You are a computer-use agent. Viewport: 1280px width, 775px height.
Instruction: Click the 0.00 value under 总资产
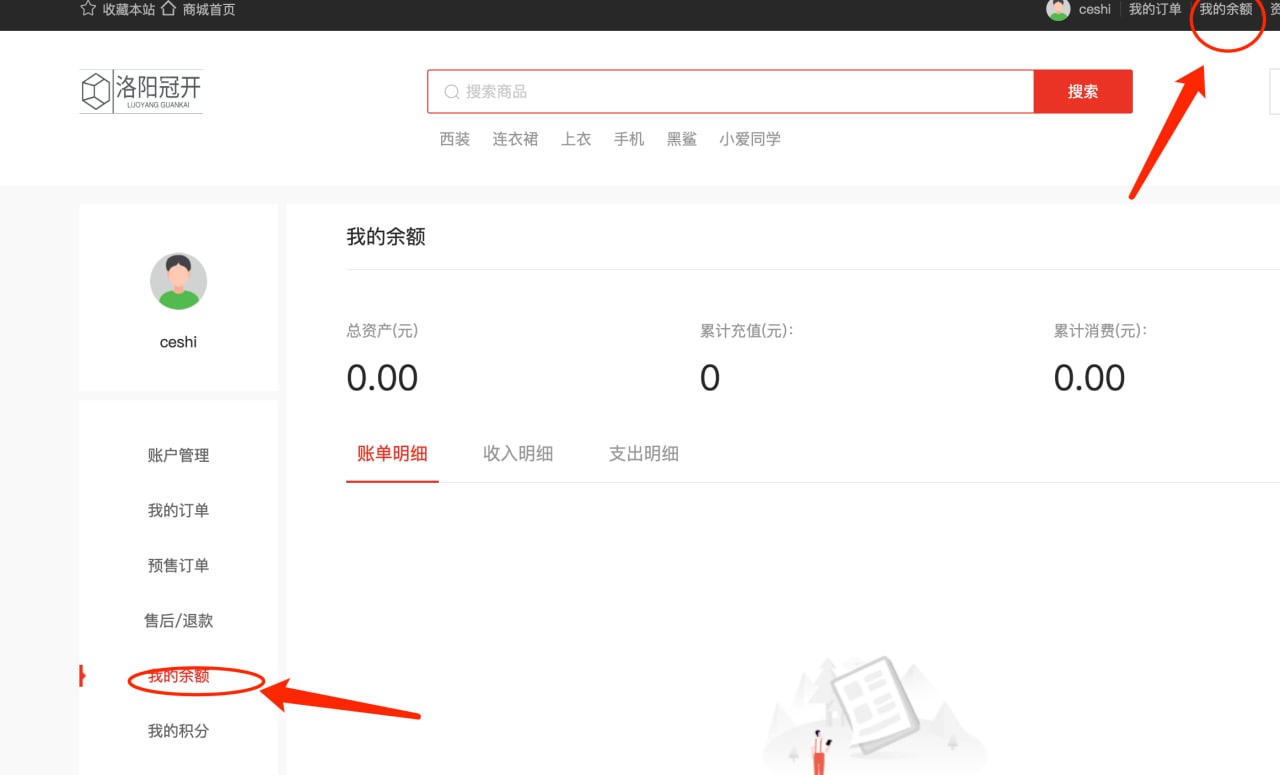click(x=382, y=378)
